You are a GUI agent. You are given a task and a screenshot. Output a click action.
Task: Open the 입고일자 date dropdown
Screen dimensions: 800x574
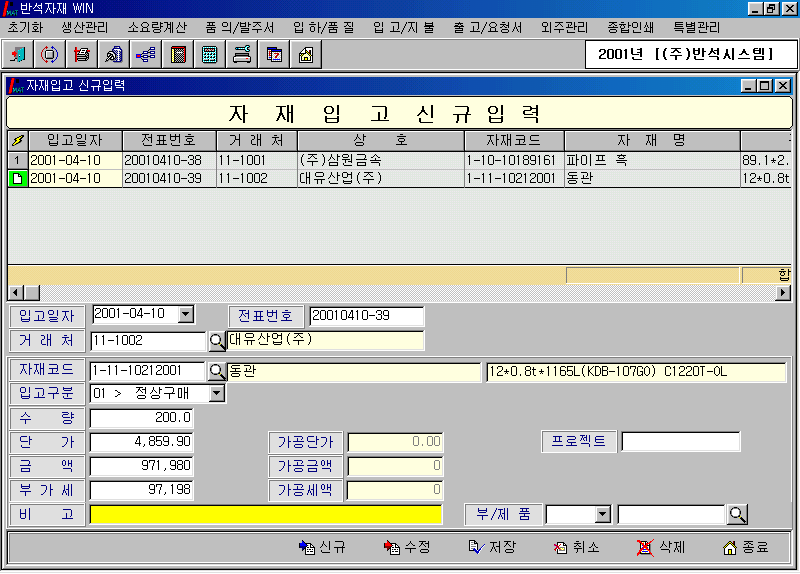[x=185, y=315]
